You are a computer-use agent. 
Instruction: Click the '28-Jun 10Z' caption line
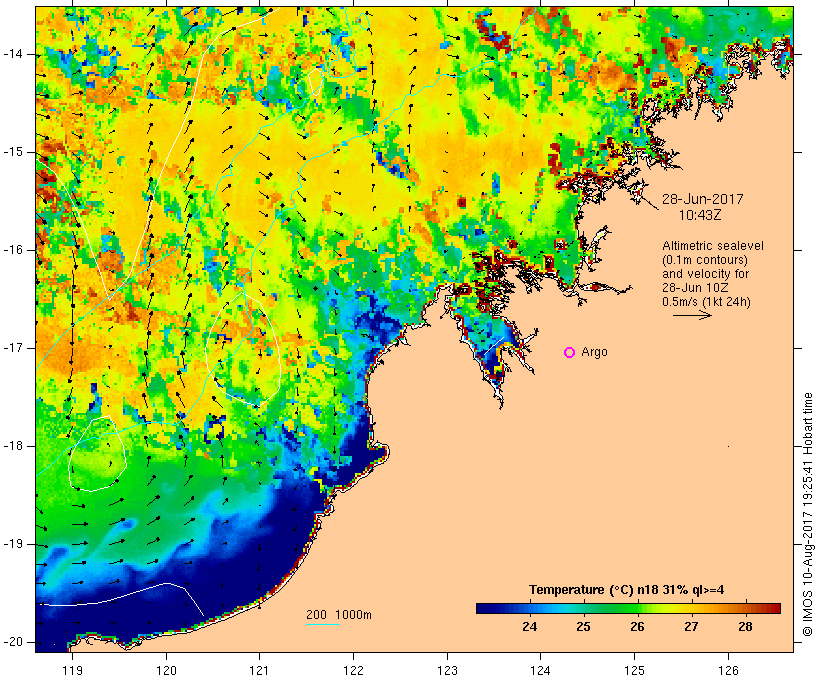(x=696, y=288)
